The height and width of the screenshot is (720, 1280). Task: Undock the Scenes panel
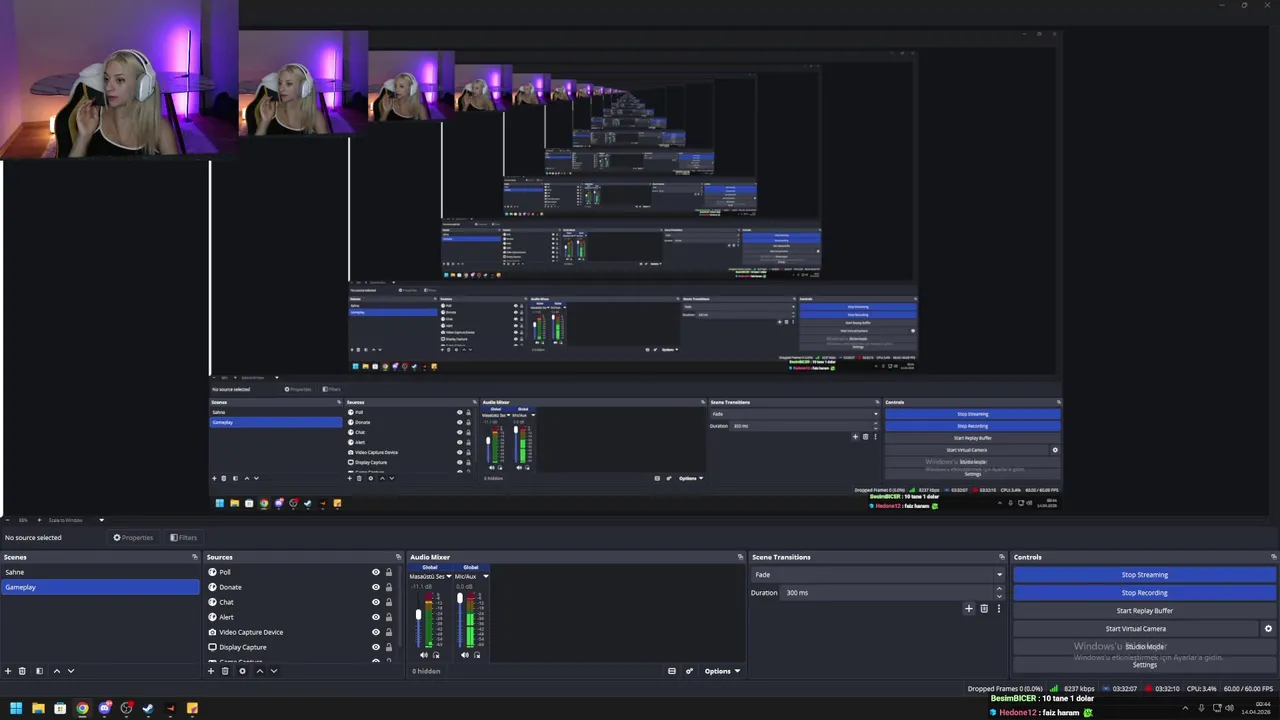pyautogui.click(x=195, y=557)
